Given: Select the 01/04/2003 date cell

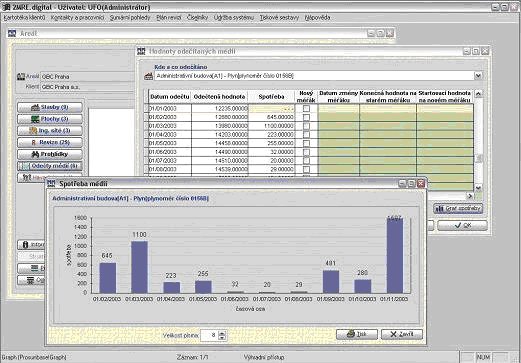Looking at the screenshot, I should (170, 135).
